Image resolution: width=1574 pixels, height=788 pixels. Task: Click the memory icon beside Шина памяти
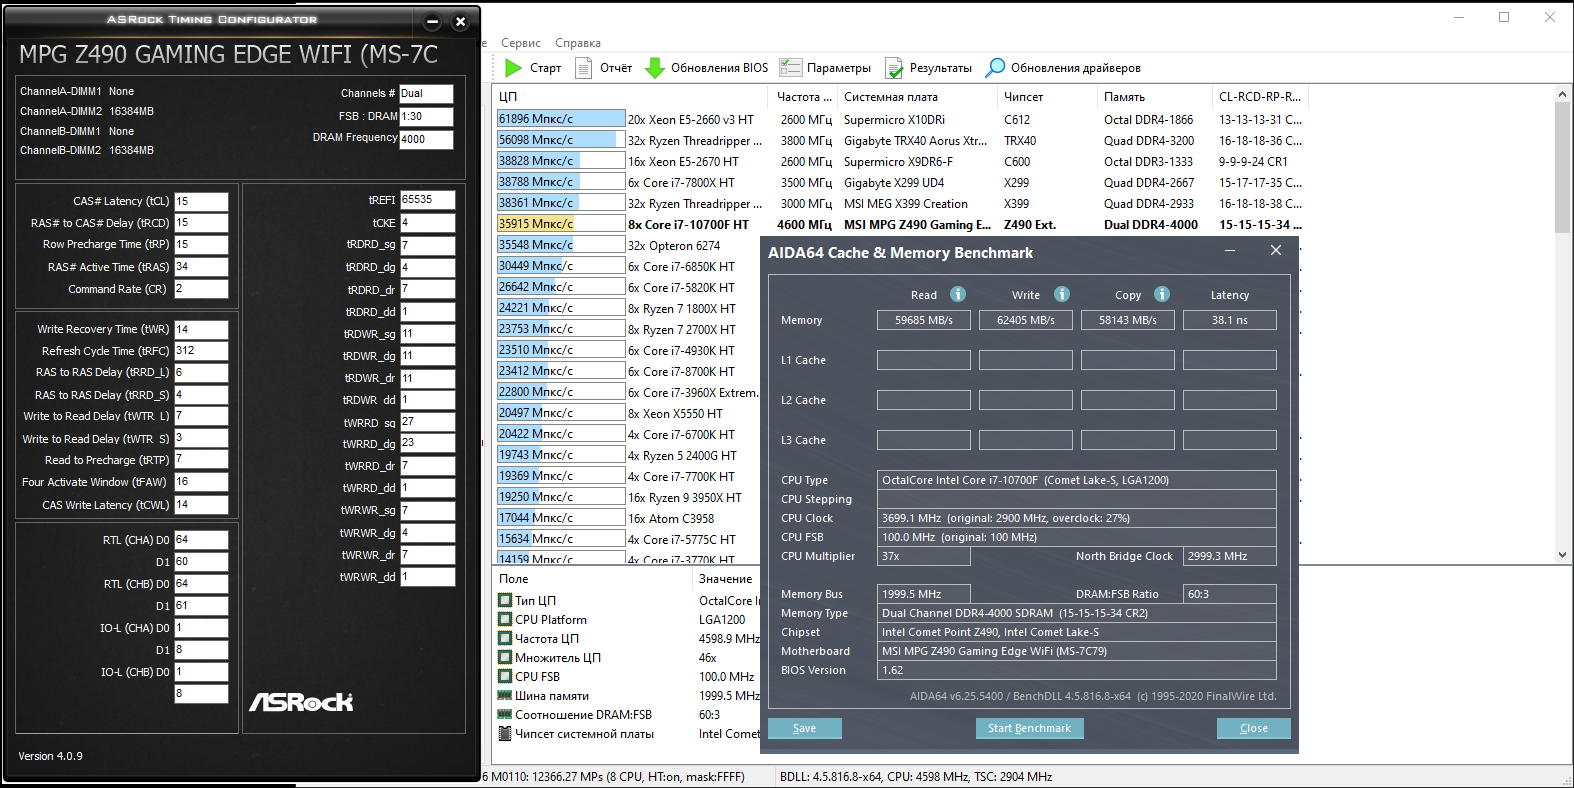point(505,696)
